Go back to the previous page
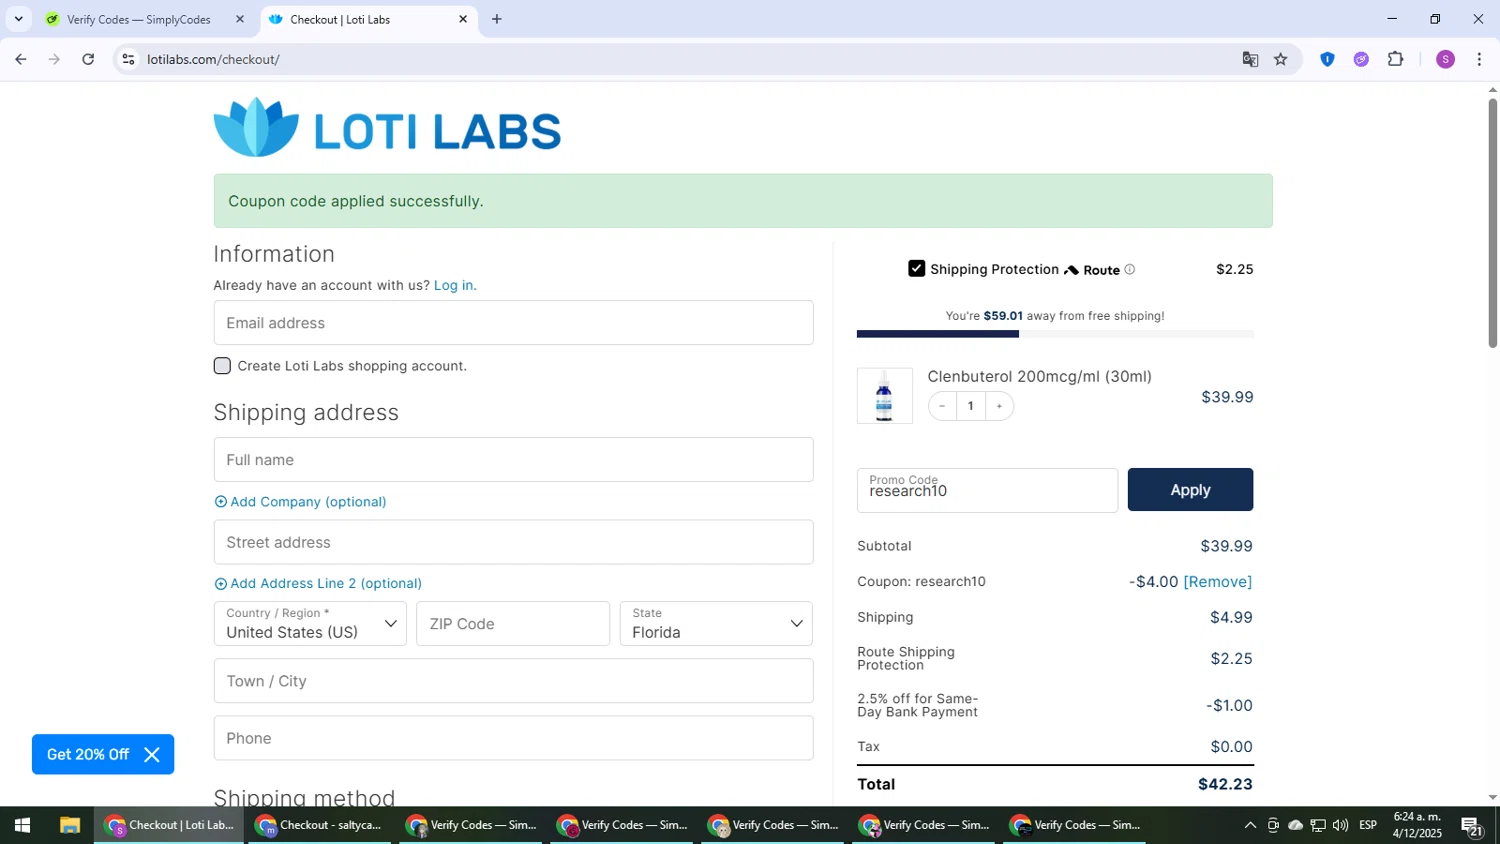Image resolution: width=1500 pixels, height=844 pixels. tap(20, 59)
